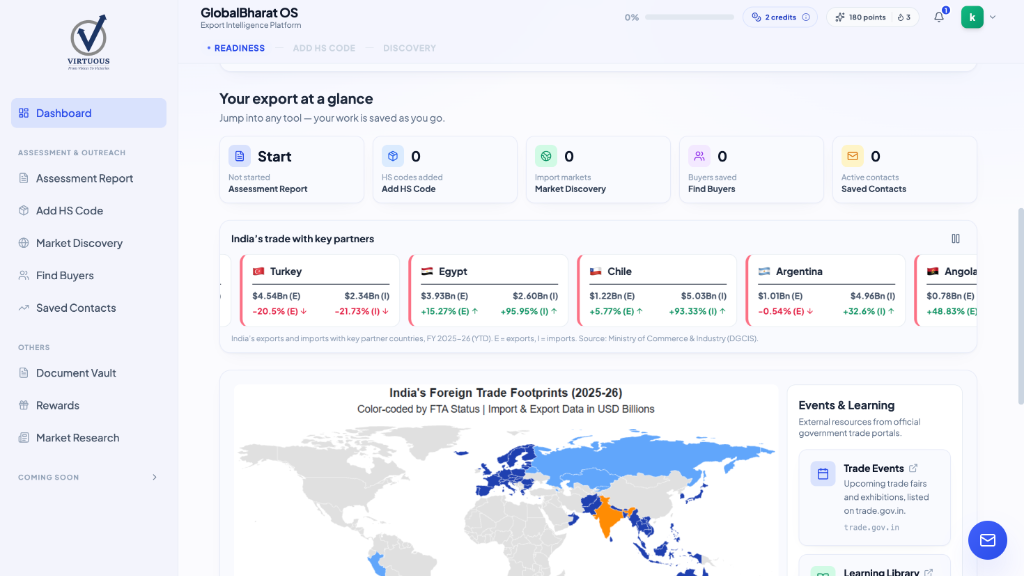Open Find Buyers in the sidebar
Viewport: 1024px width, 576px height.
(x=89, y=276)
